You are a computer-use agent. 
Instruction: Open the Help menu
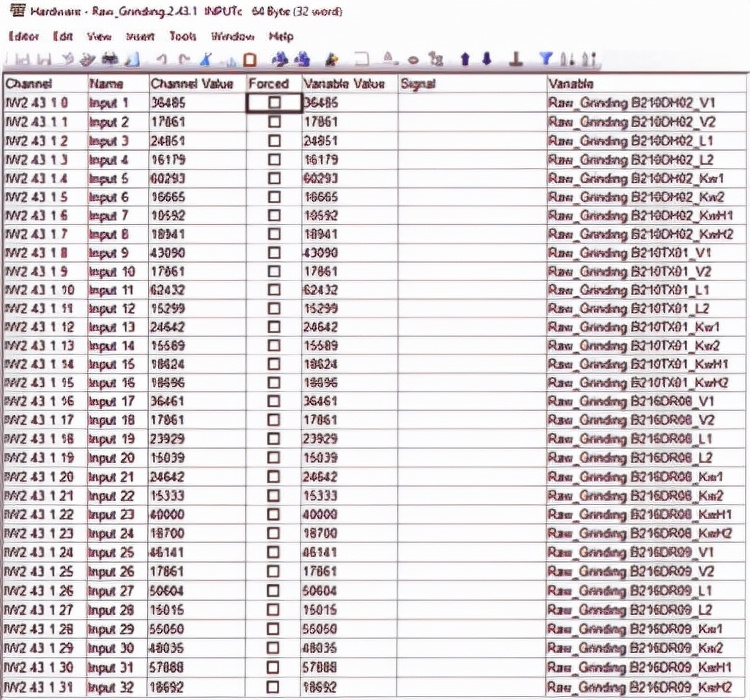(x=281, y=36)
